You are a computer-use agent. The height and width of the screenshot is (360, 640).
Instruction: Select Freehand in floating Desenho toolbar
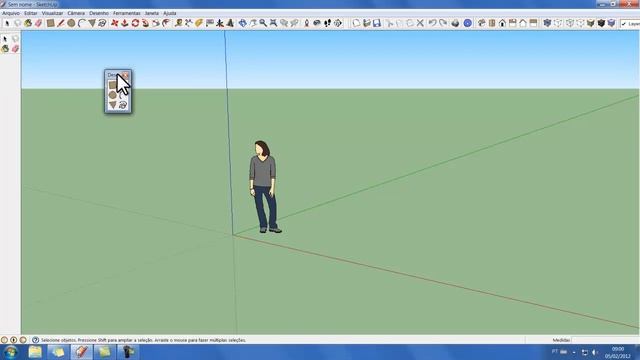tap(123, 105)
